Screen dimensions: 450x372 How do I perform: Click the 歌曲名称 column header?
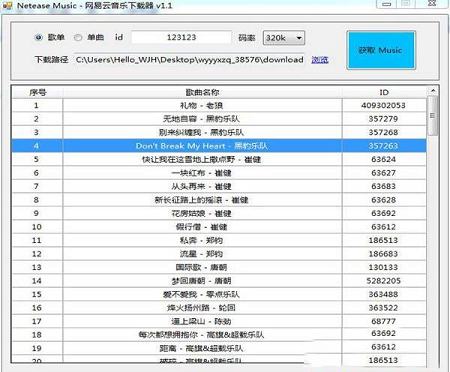pyautogui.click(x=202, y=92)
